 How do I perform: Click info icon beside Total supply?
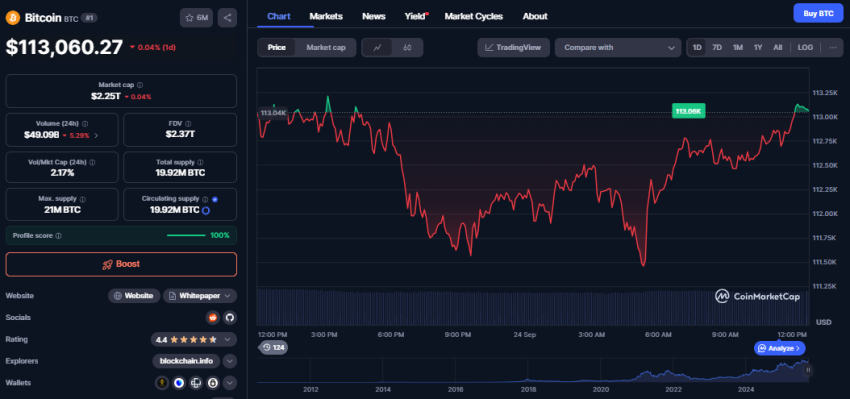point(201,162)
